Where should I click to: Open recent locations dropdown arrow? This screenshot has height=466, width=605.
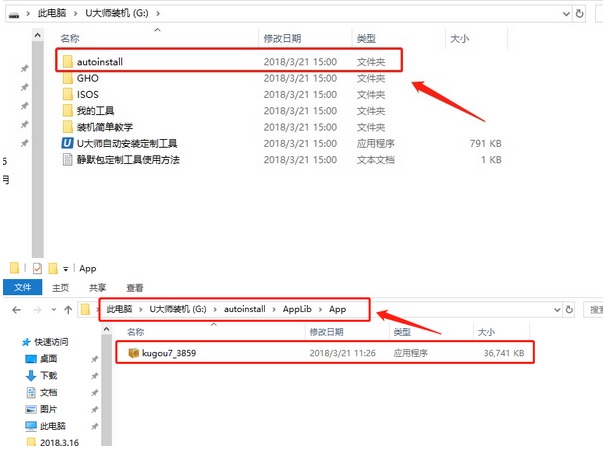[x=54, y=309]
